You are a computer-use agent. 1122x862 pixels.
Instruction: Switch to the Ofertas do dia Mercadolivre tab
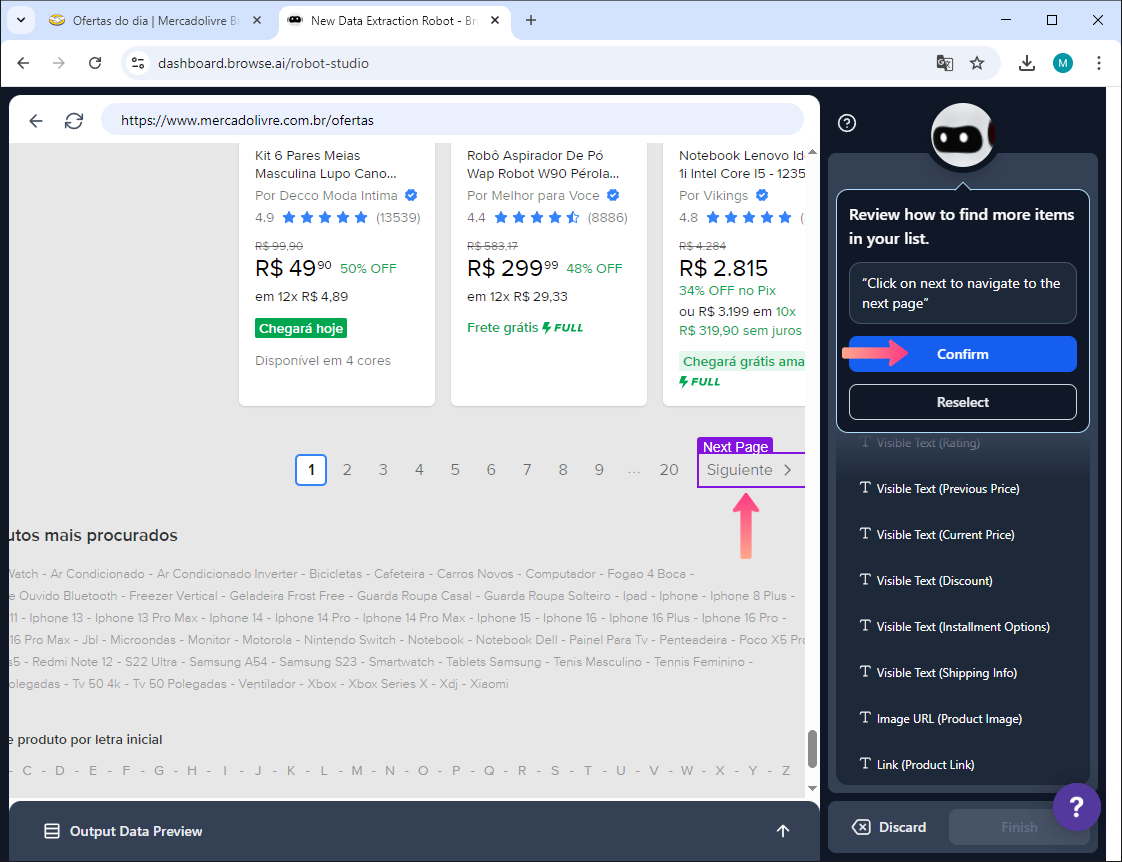pos(155,21)
